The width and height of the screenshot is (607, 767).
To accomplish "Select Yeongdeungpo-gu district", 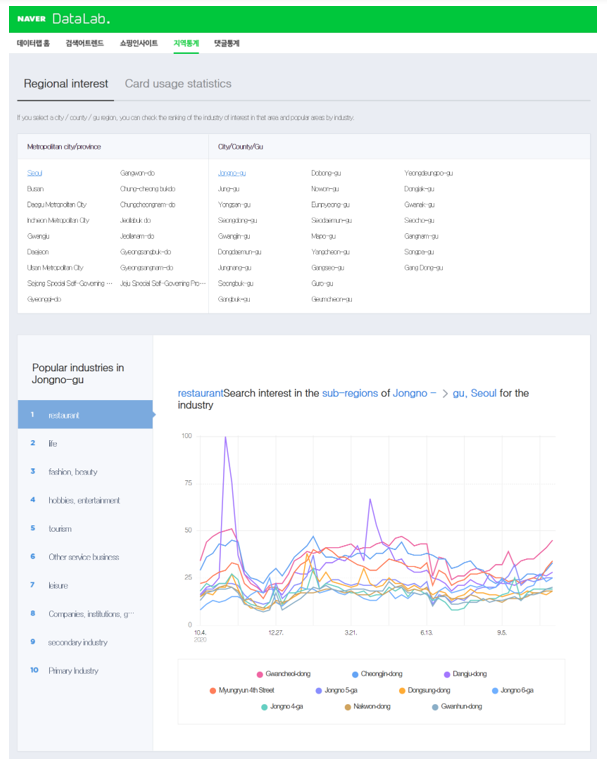I will point(428,173).
